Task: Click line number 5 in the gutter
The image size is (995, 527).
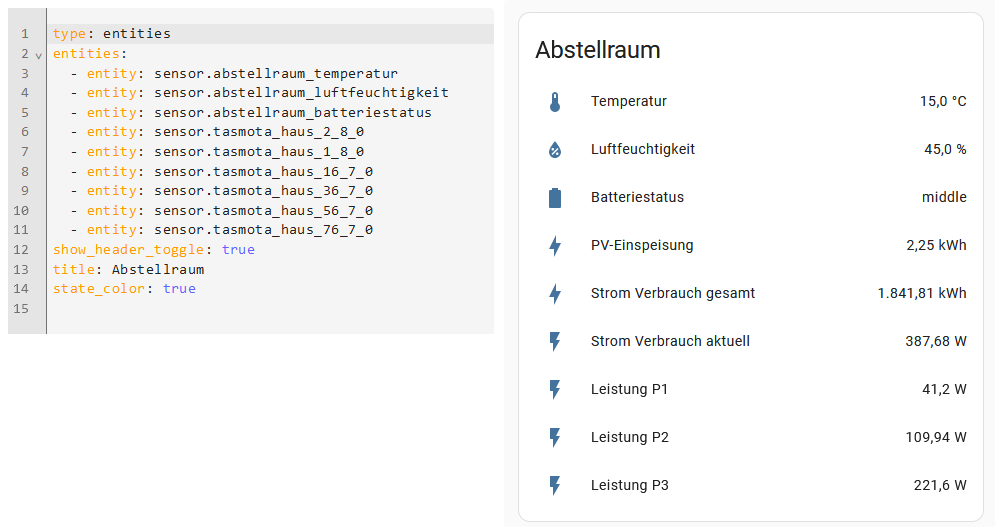Action: (x=25, y=113)
